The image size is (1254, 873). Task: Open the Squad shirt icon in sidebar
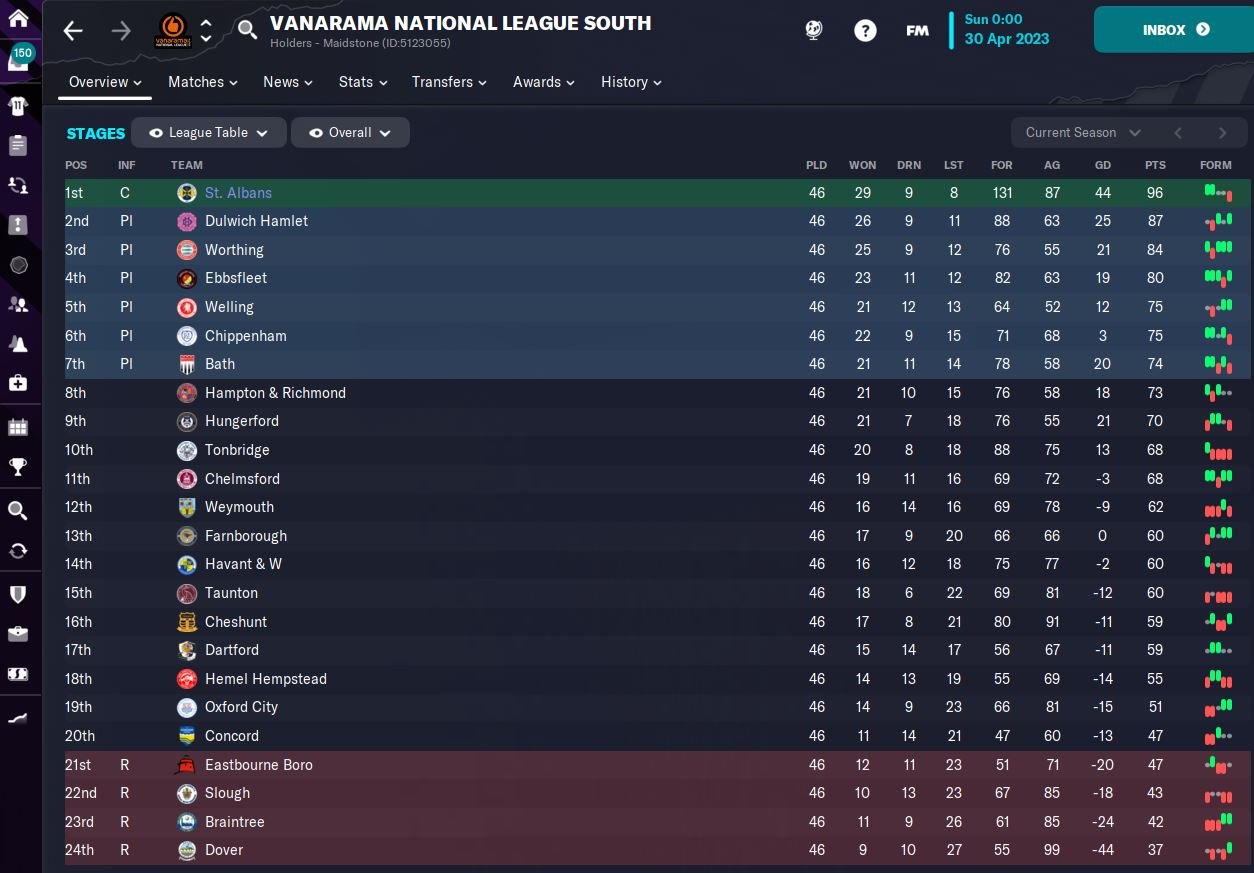point(18,105)
